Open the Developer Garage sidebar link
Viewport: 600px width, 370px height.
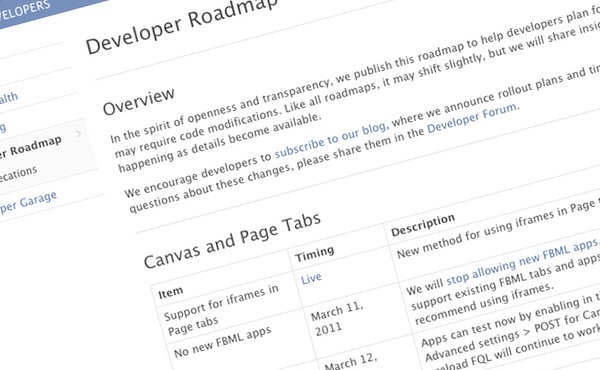coord(28,202)
